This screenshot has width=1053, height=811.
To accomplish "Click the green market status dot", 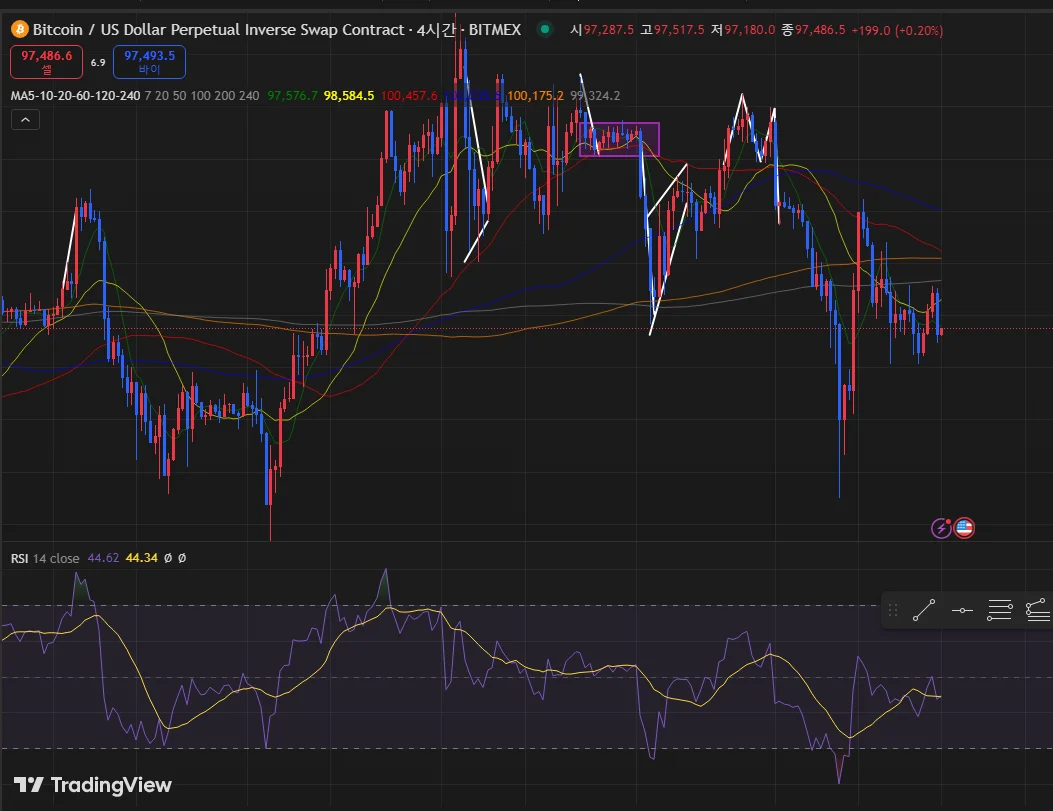I will pos(544,30).
